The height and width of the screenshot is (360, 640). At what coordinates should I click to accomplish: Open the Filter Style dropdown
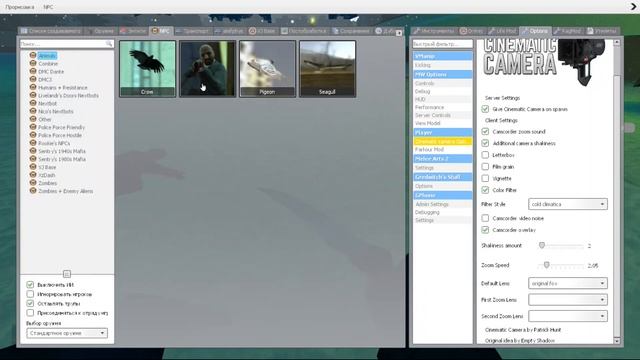pyautogui.click(x=568, y=204)
